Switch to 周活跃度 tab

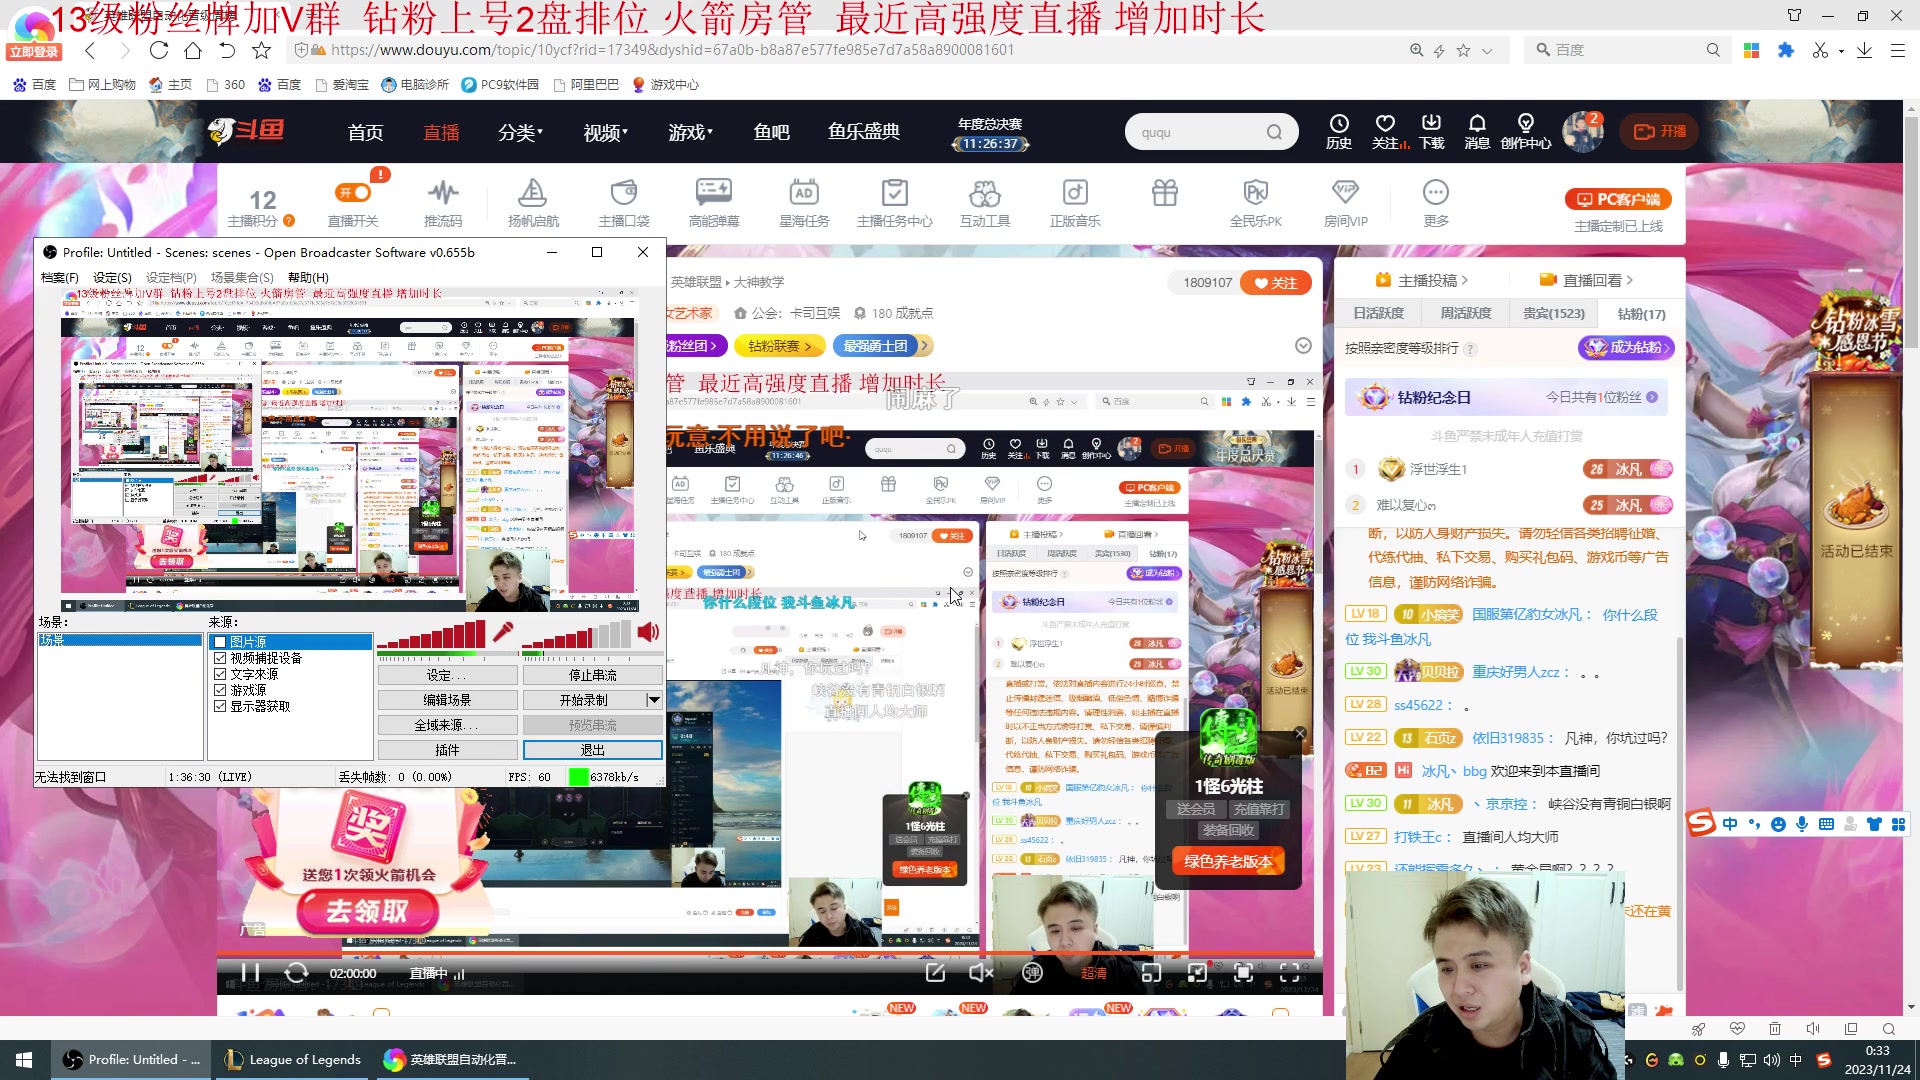click(1465, 313)
